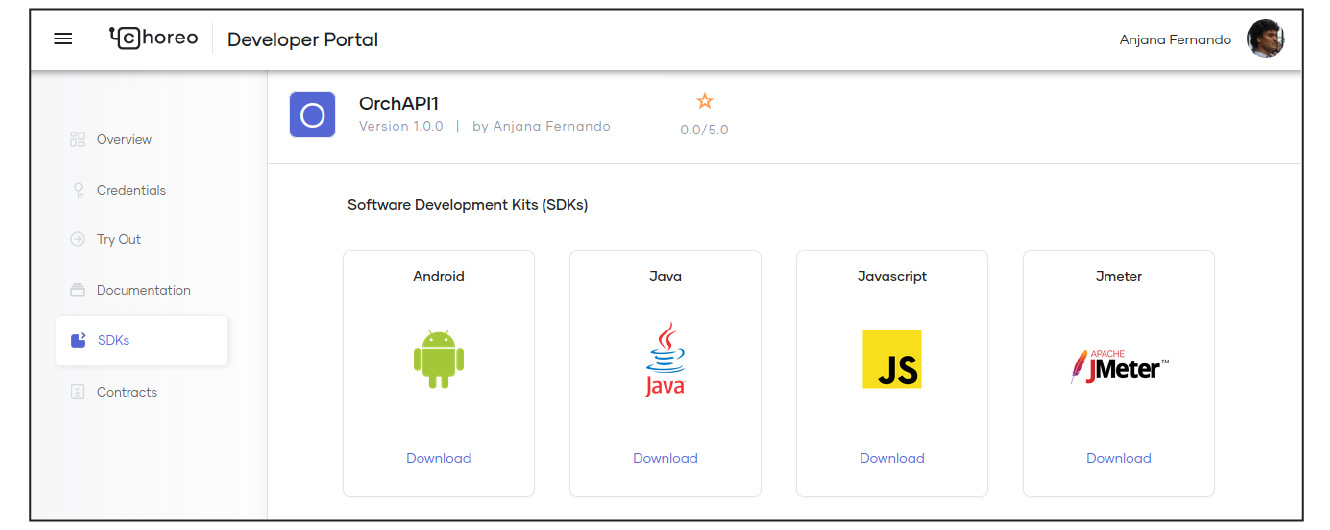Click the star rating icon

tap(704, 101)
